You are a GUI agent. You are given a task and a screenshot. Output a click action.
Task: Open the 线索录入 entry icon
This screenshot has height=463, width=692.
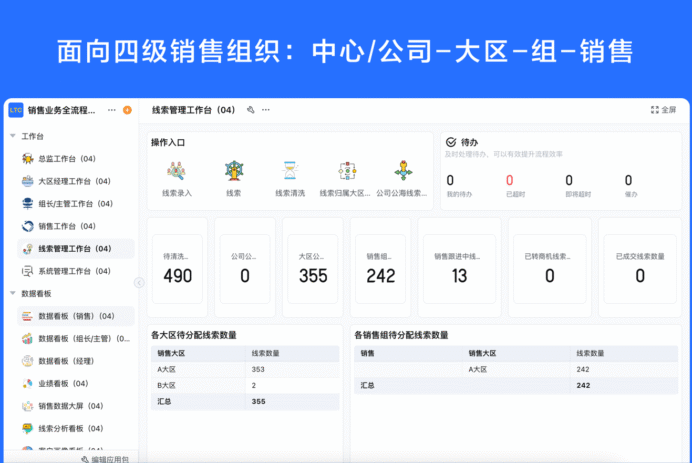(177, 171)
